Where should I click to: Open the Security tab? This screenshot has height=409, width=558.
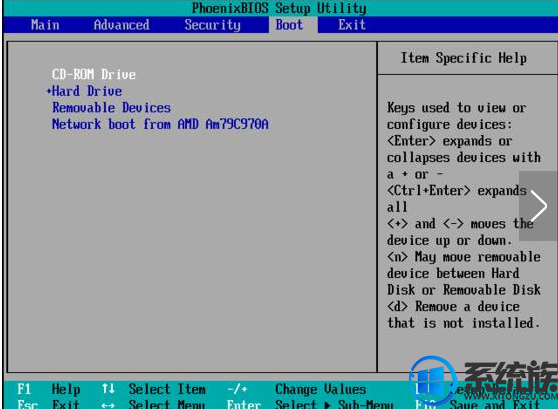[x=212, y=25]
